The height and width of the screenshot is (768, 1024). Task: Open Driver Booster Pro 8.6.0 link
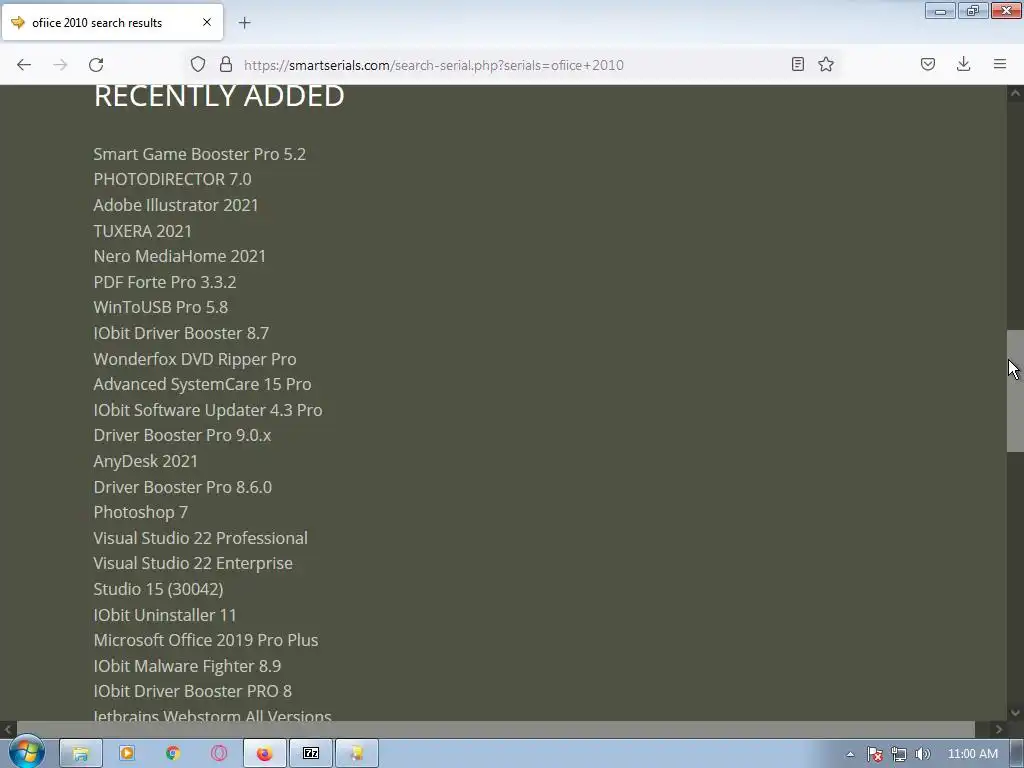pos(182,487)
